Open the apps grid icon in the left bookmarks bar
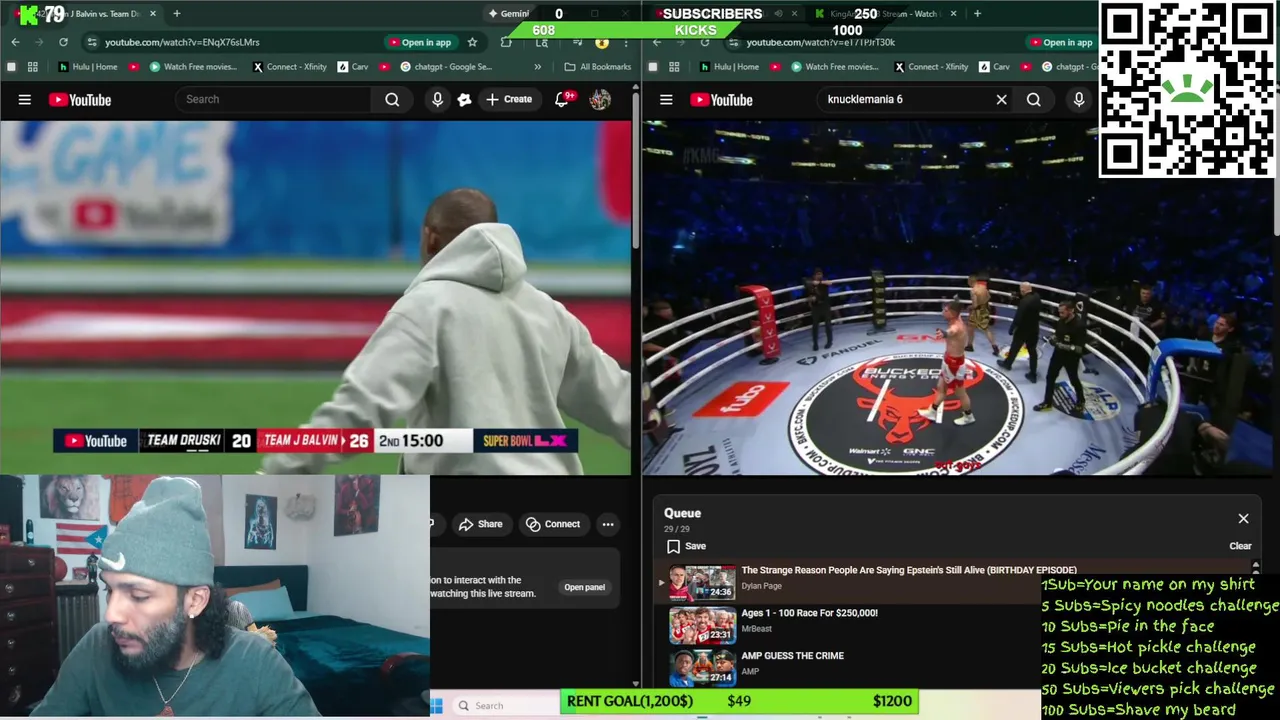 (x=33, y=67)
